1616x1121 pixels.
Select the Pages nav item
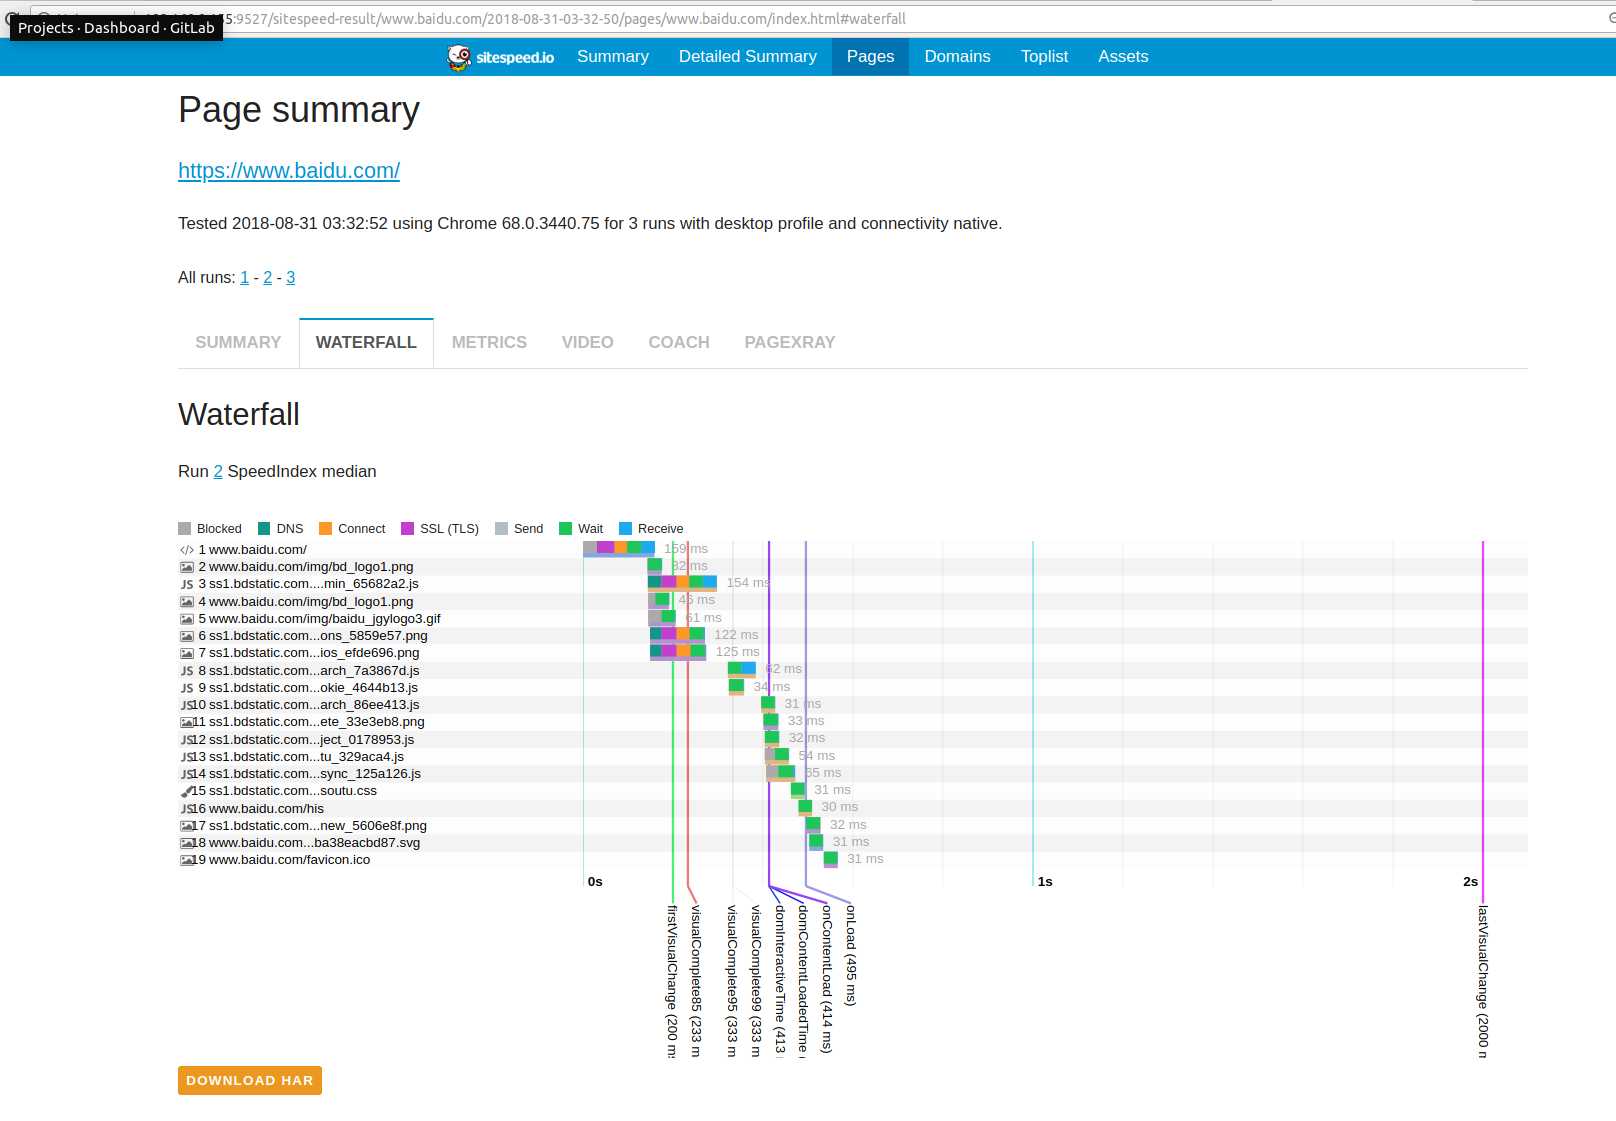tap(870, 57)
